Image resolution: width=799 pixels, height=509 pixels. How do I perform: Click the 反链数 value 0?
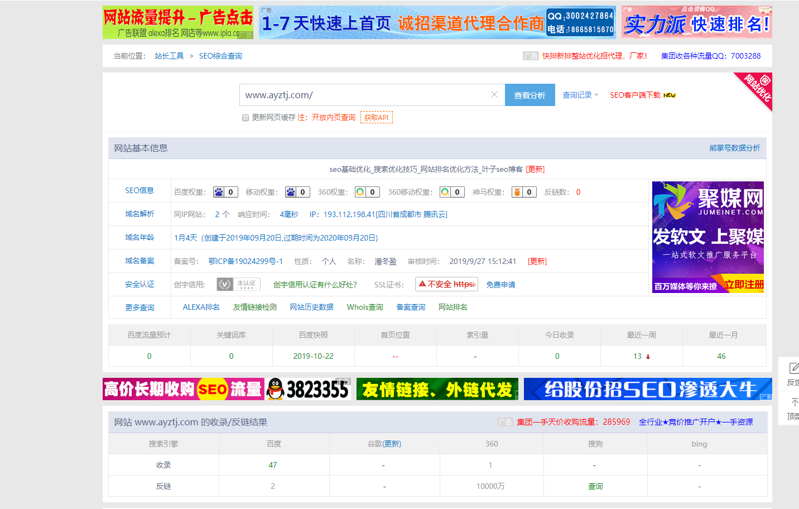click(x=578, y=192)
